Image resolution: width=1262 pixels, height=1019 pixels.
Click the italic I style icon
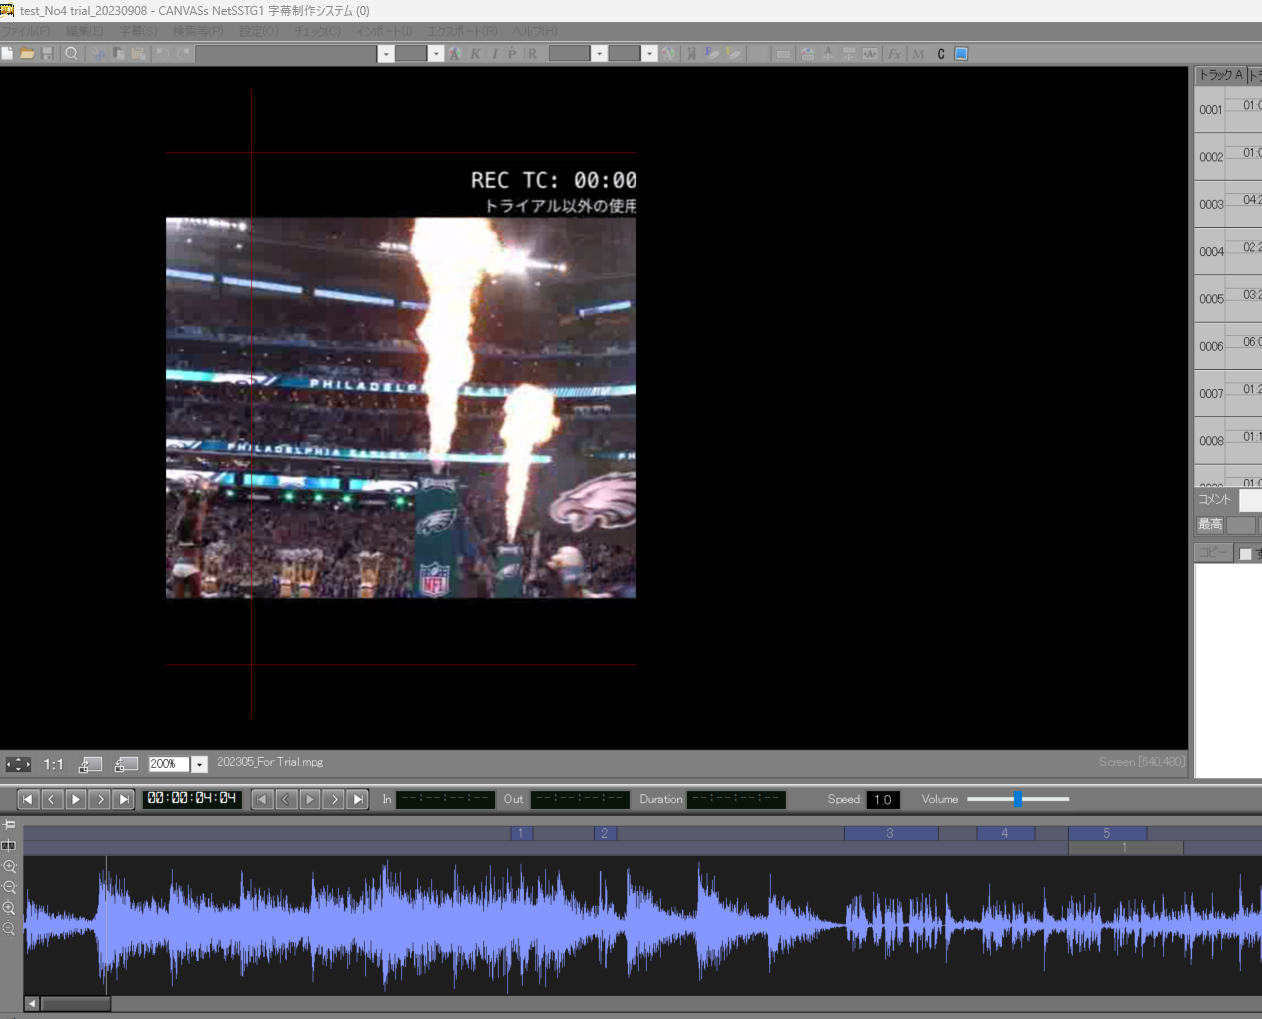pyautogui.click(x=494, y=54)
